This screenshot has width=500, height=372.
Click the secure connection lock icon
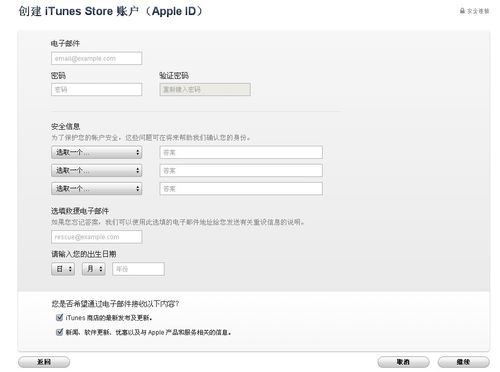[462, 11]
